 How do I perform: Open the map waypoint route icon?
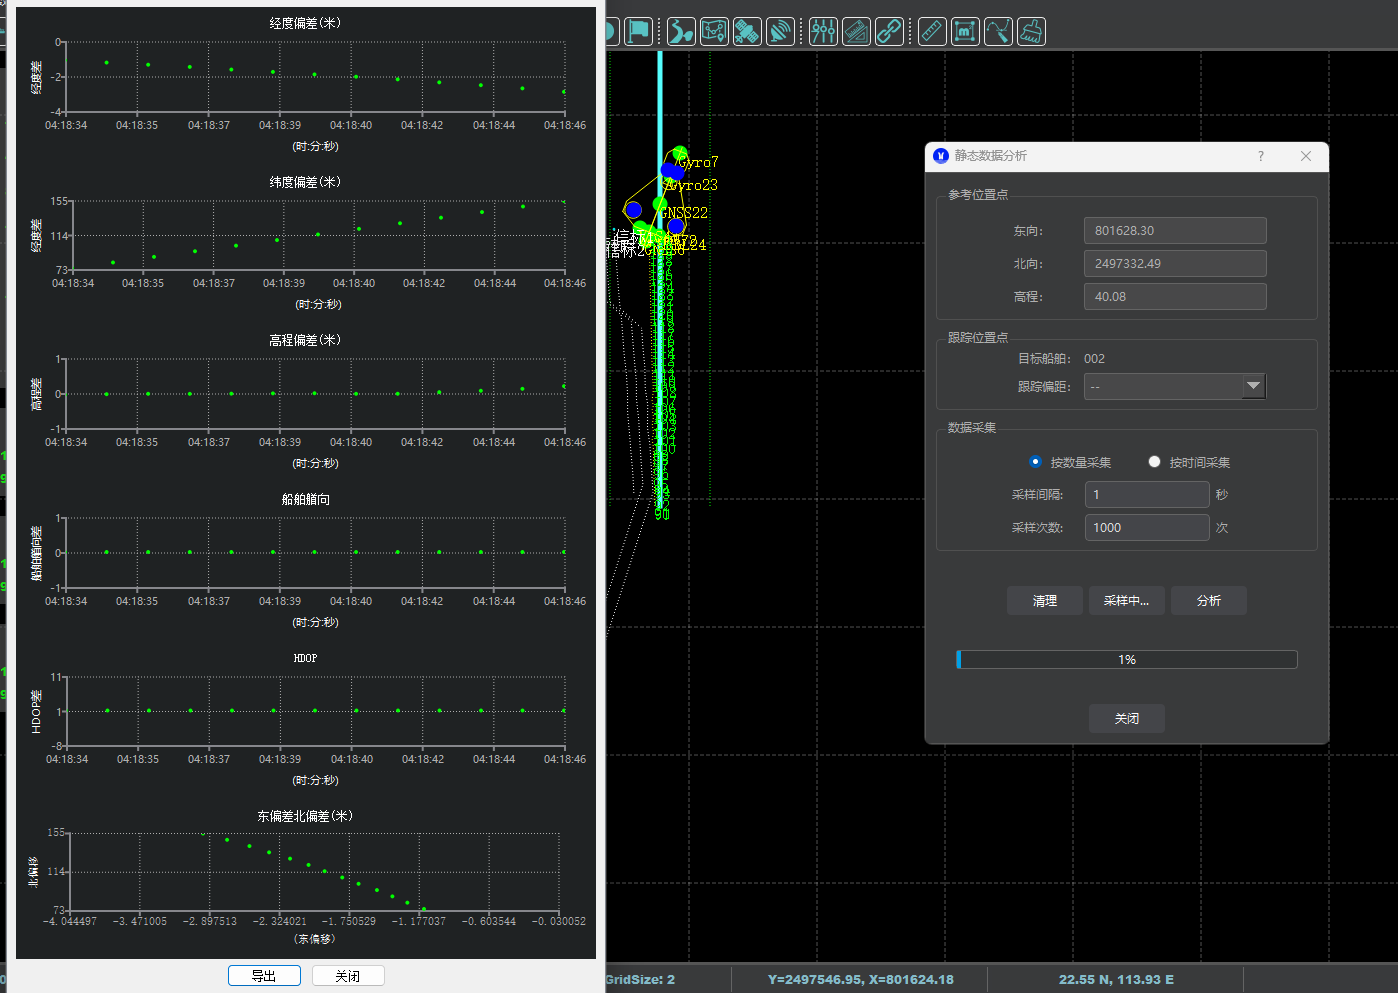[714, 32]
